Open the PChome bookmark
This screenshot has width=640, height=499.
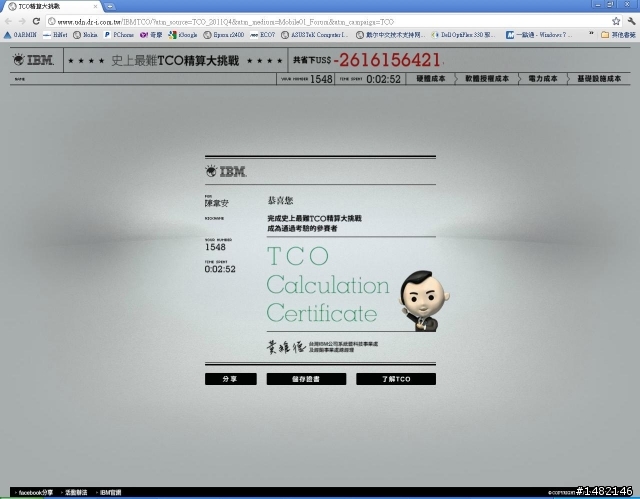pos(119,35)
